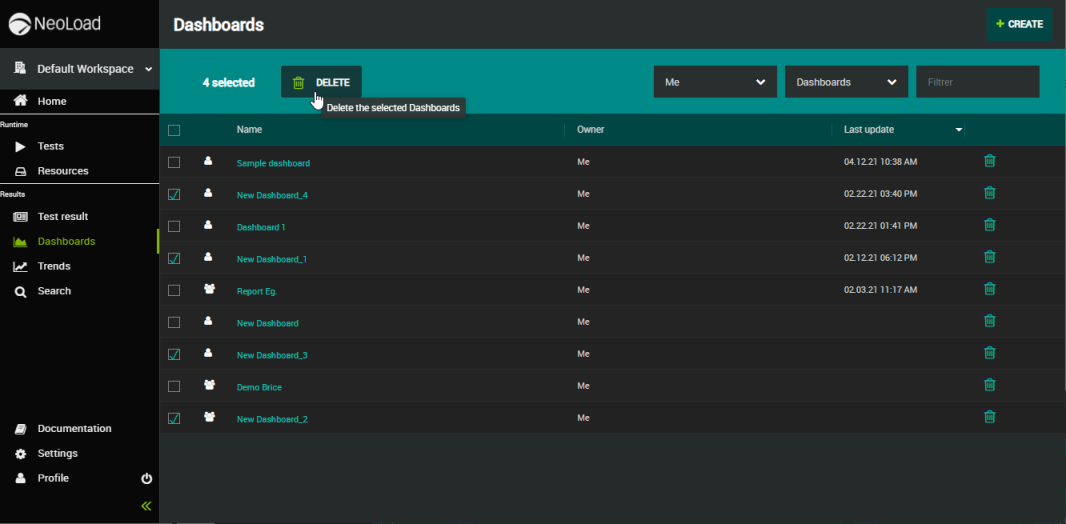Open the Dashboards type filter dropdown

click(846, 82)
